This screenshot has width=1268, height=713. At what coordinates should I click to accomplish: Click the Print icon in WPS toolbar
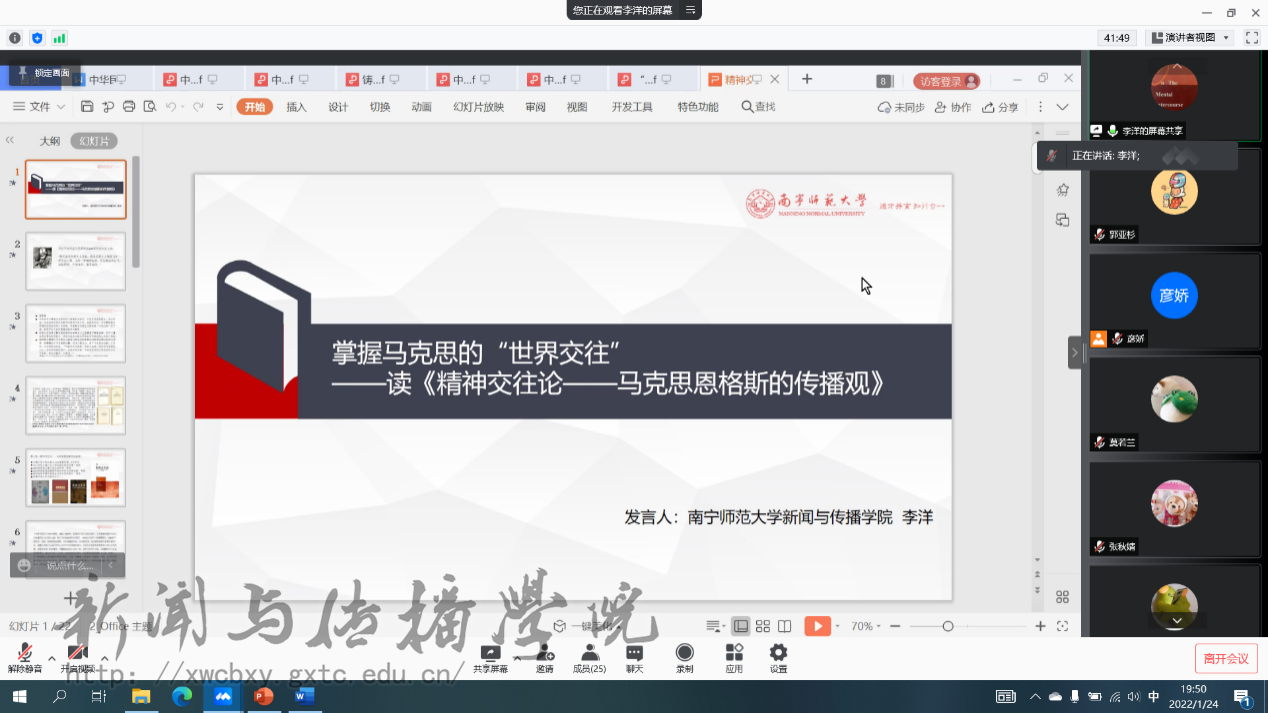coord(129,107)
